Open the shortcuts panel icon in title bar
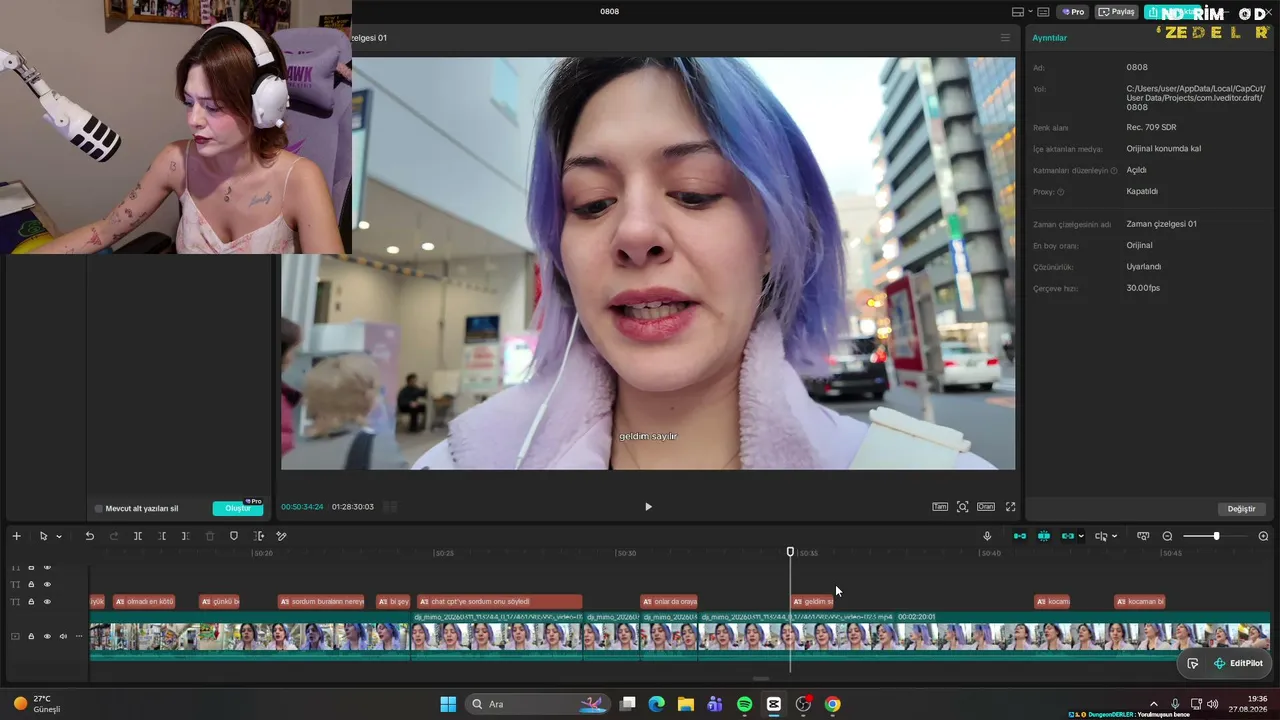 [1043, 12]
